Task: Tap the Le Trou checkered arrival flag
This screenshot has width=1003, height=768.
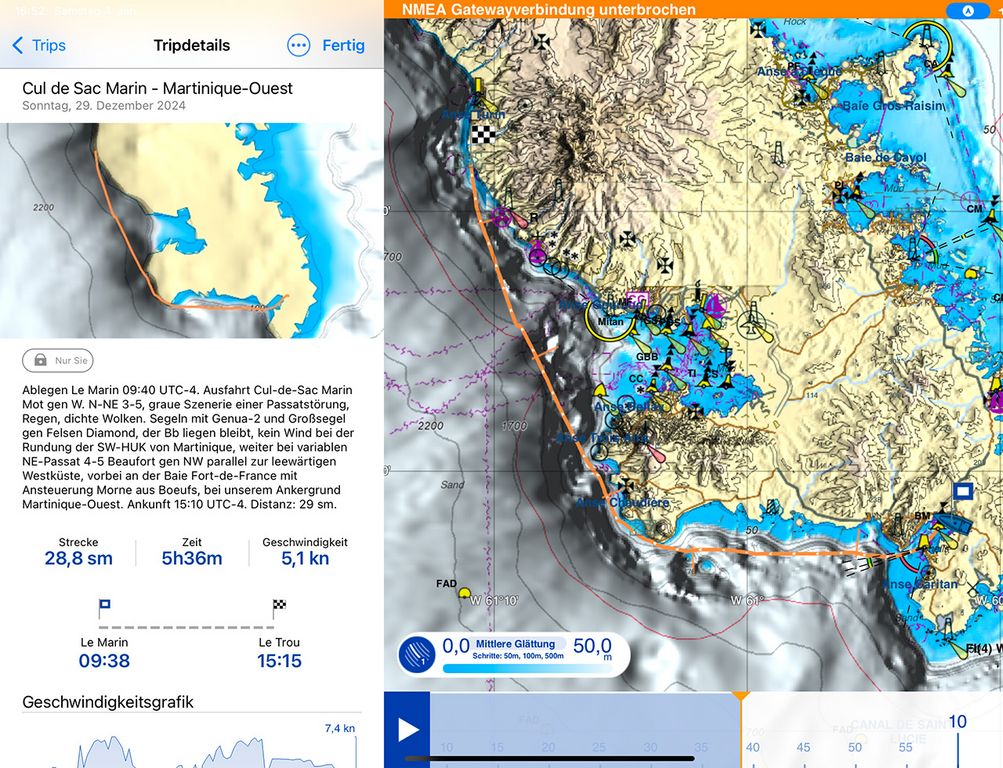Action: coord(279,607)
